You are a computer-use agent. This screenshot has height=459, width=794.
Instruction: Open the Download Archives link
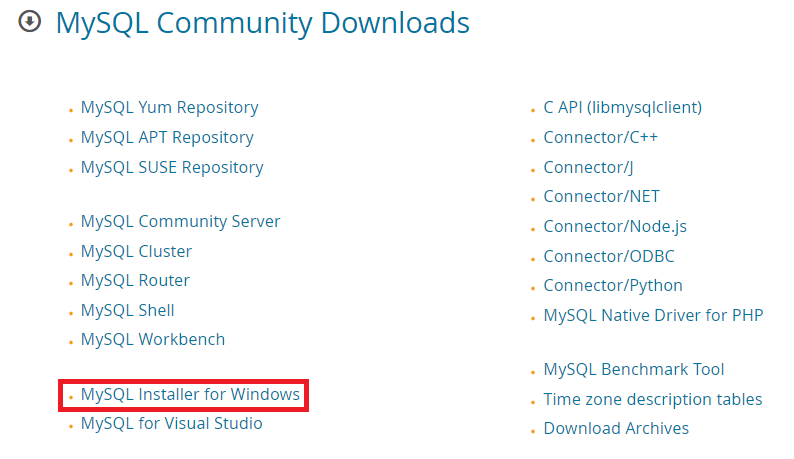pos(616,429)
